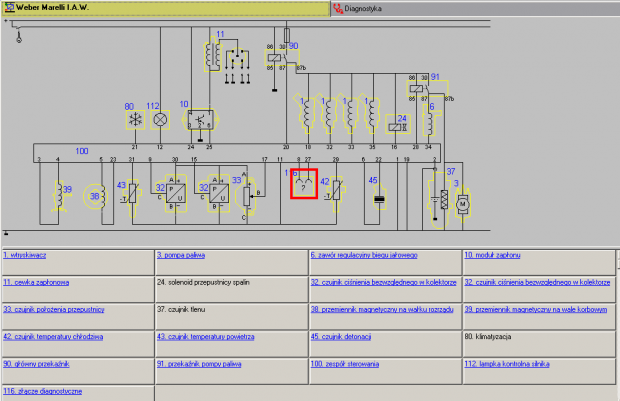Click the control unit label 100
The width and height of the screenshot is (620, 401).
coord(82,151)
